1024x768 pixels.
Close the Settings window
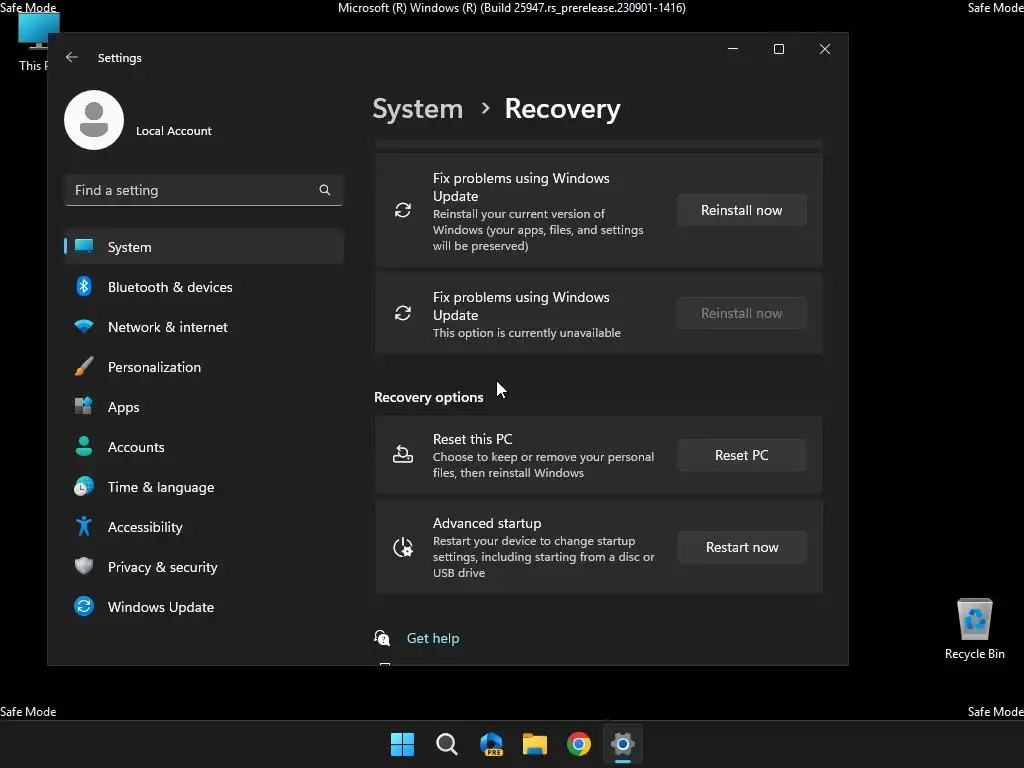pos(825,49)
